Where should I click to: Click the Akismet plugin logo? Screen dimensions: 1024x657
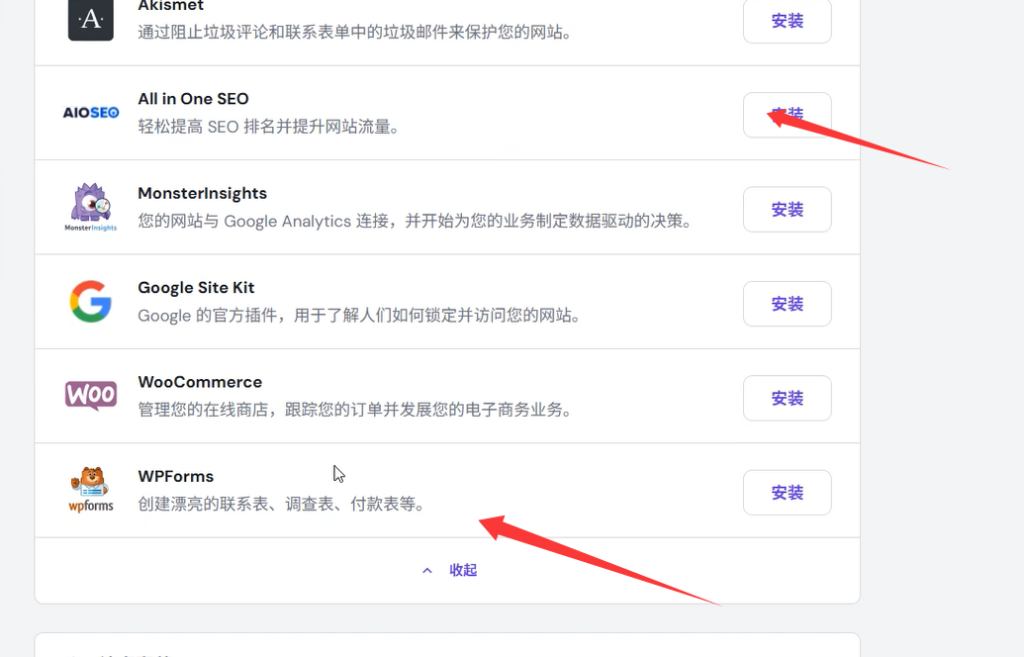click(x=91, y=19)
